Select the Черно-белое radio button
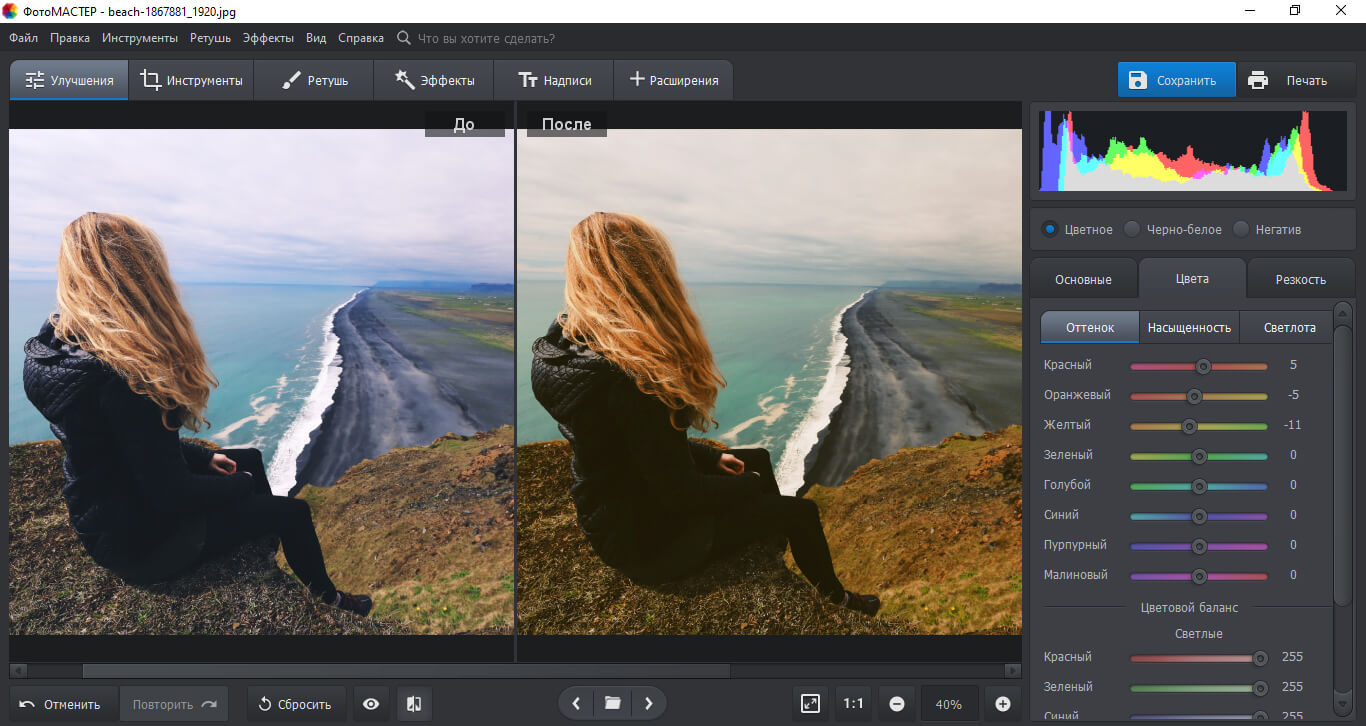This screenshot has height=726, width=1366. tap(1132, 229)
